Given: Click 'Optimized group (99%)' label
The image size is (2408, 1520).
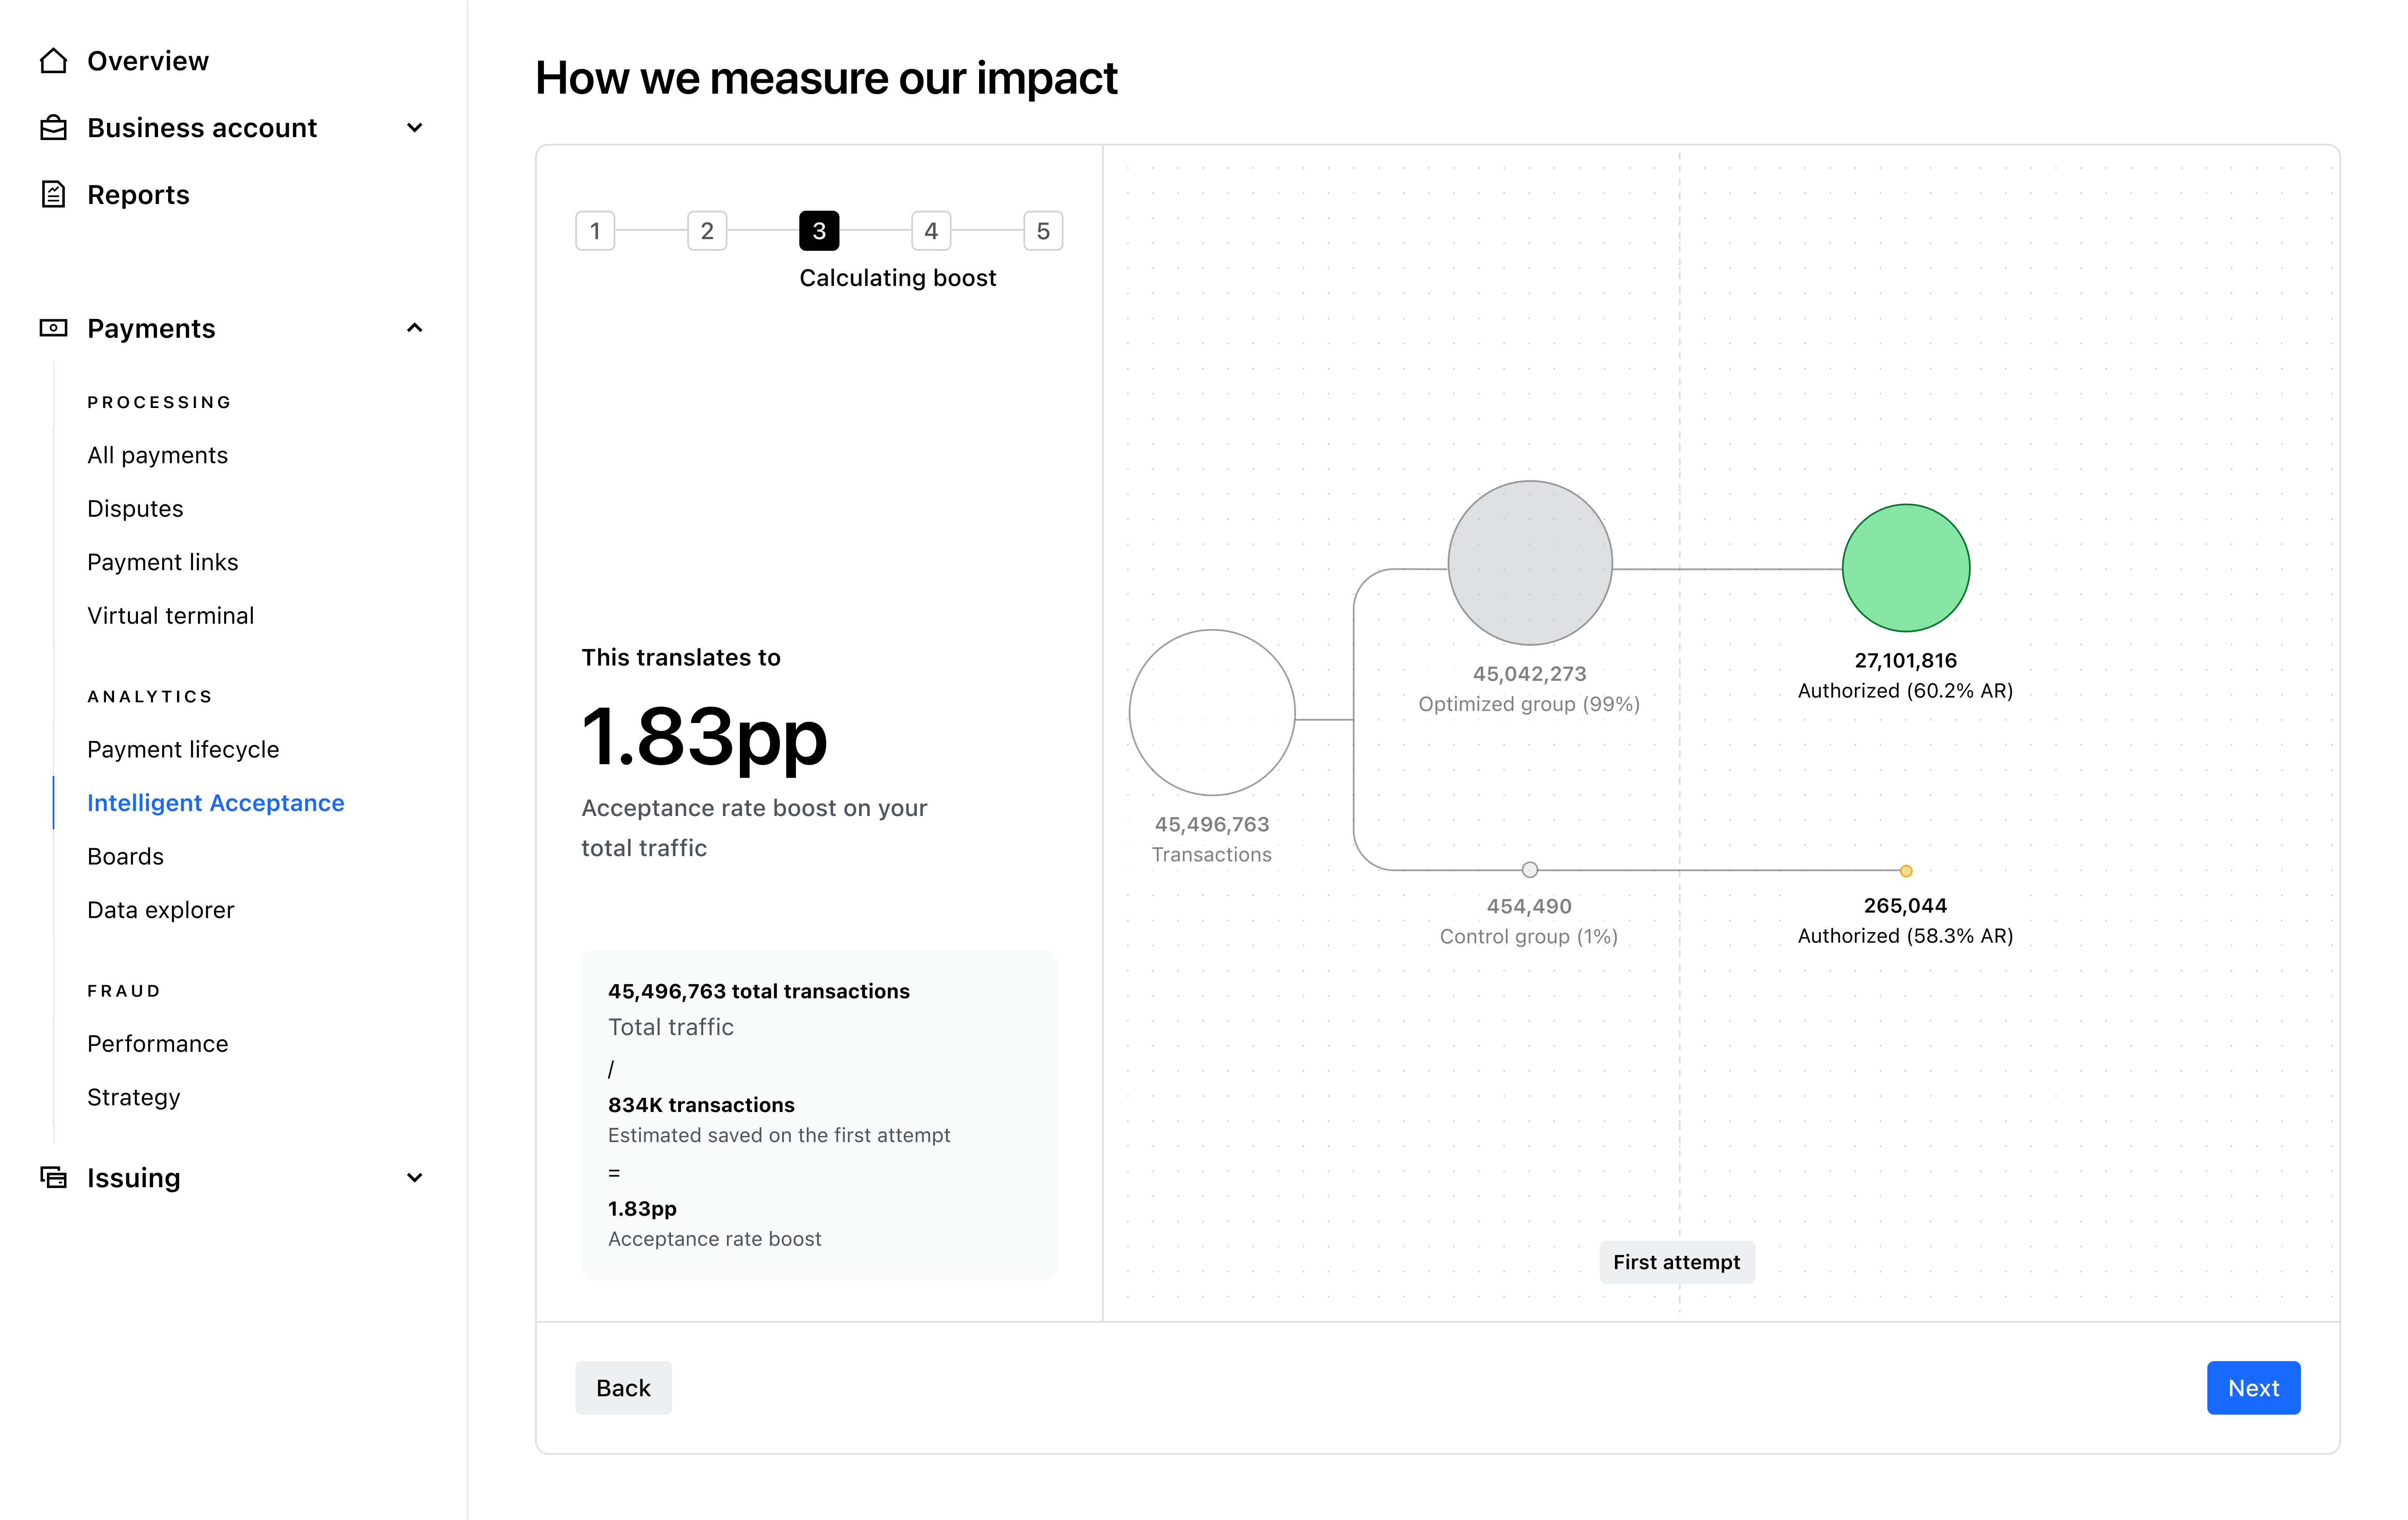Looking at the screenshot, I should click(1529, 704).
